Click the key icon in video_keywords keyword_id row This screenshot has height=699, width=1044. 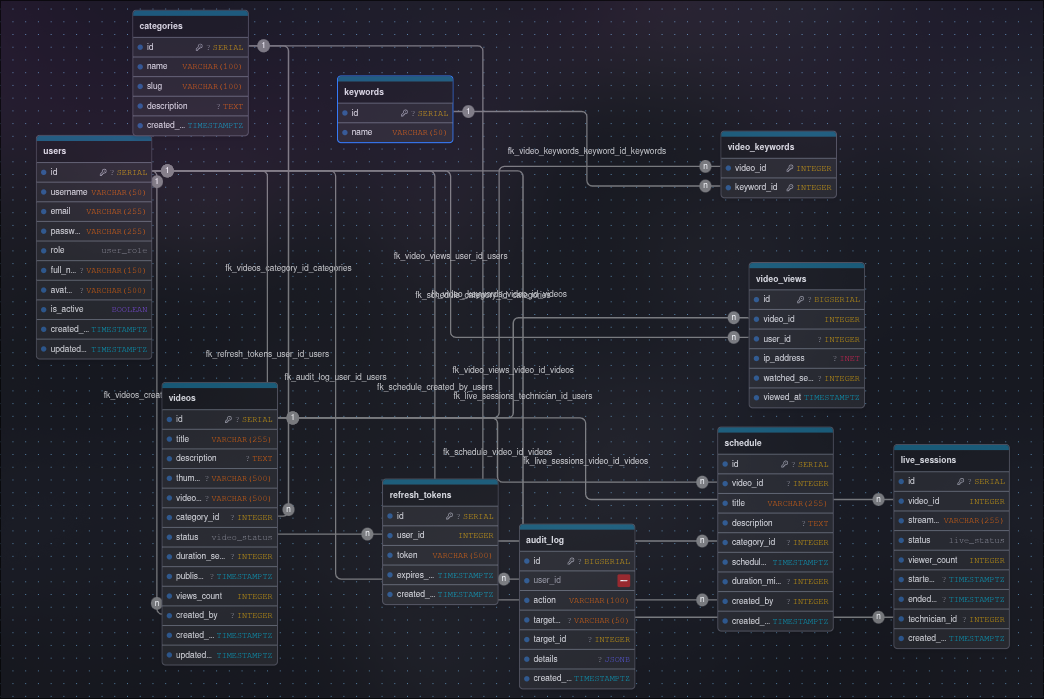pos(790,188)
